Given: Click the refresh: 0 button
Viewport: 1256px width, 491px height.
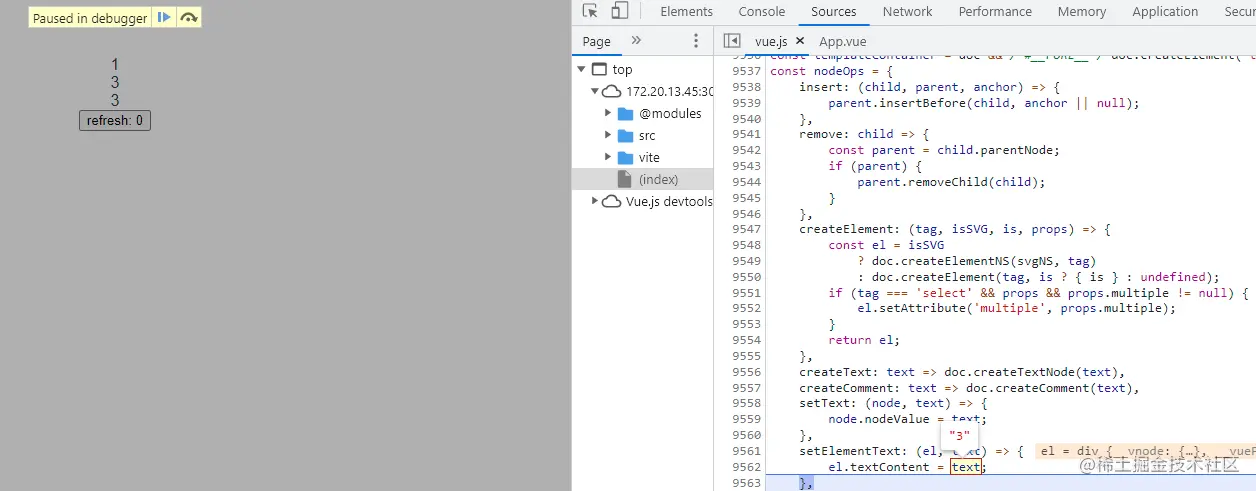Looking at the screenshot, I should [x=115, y=121].
